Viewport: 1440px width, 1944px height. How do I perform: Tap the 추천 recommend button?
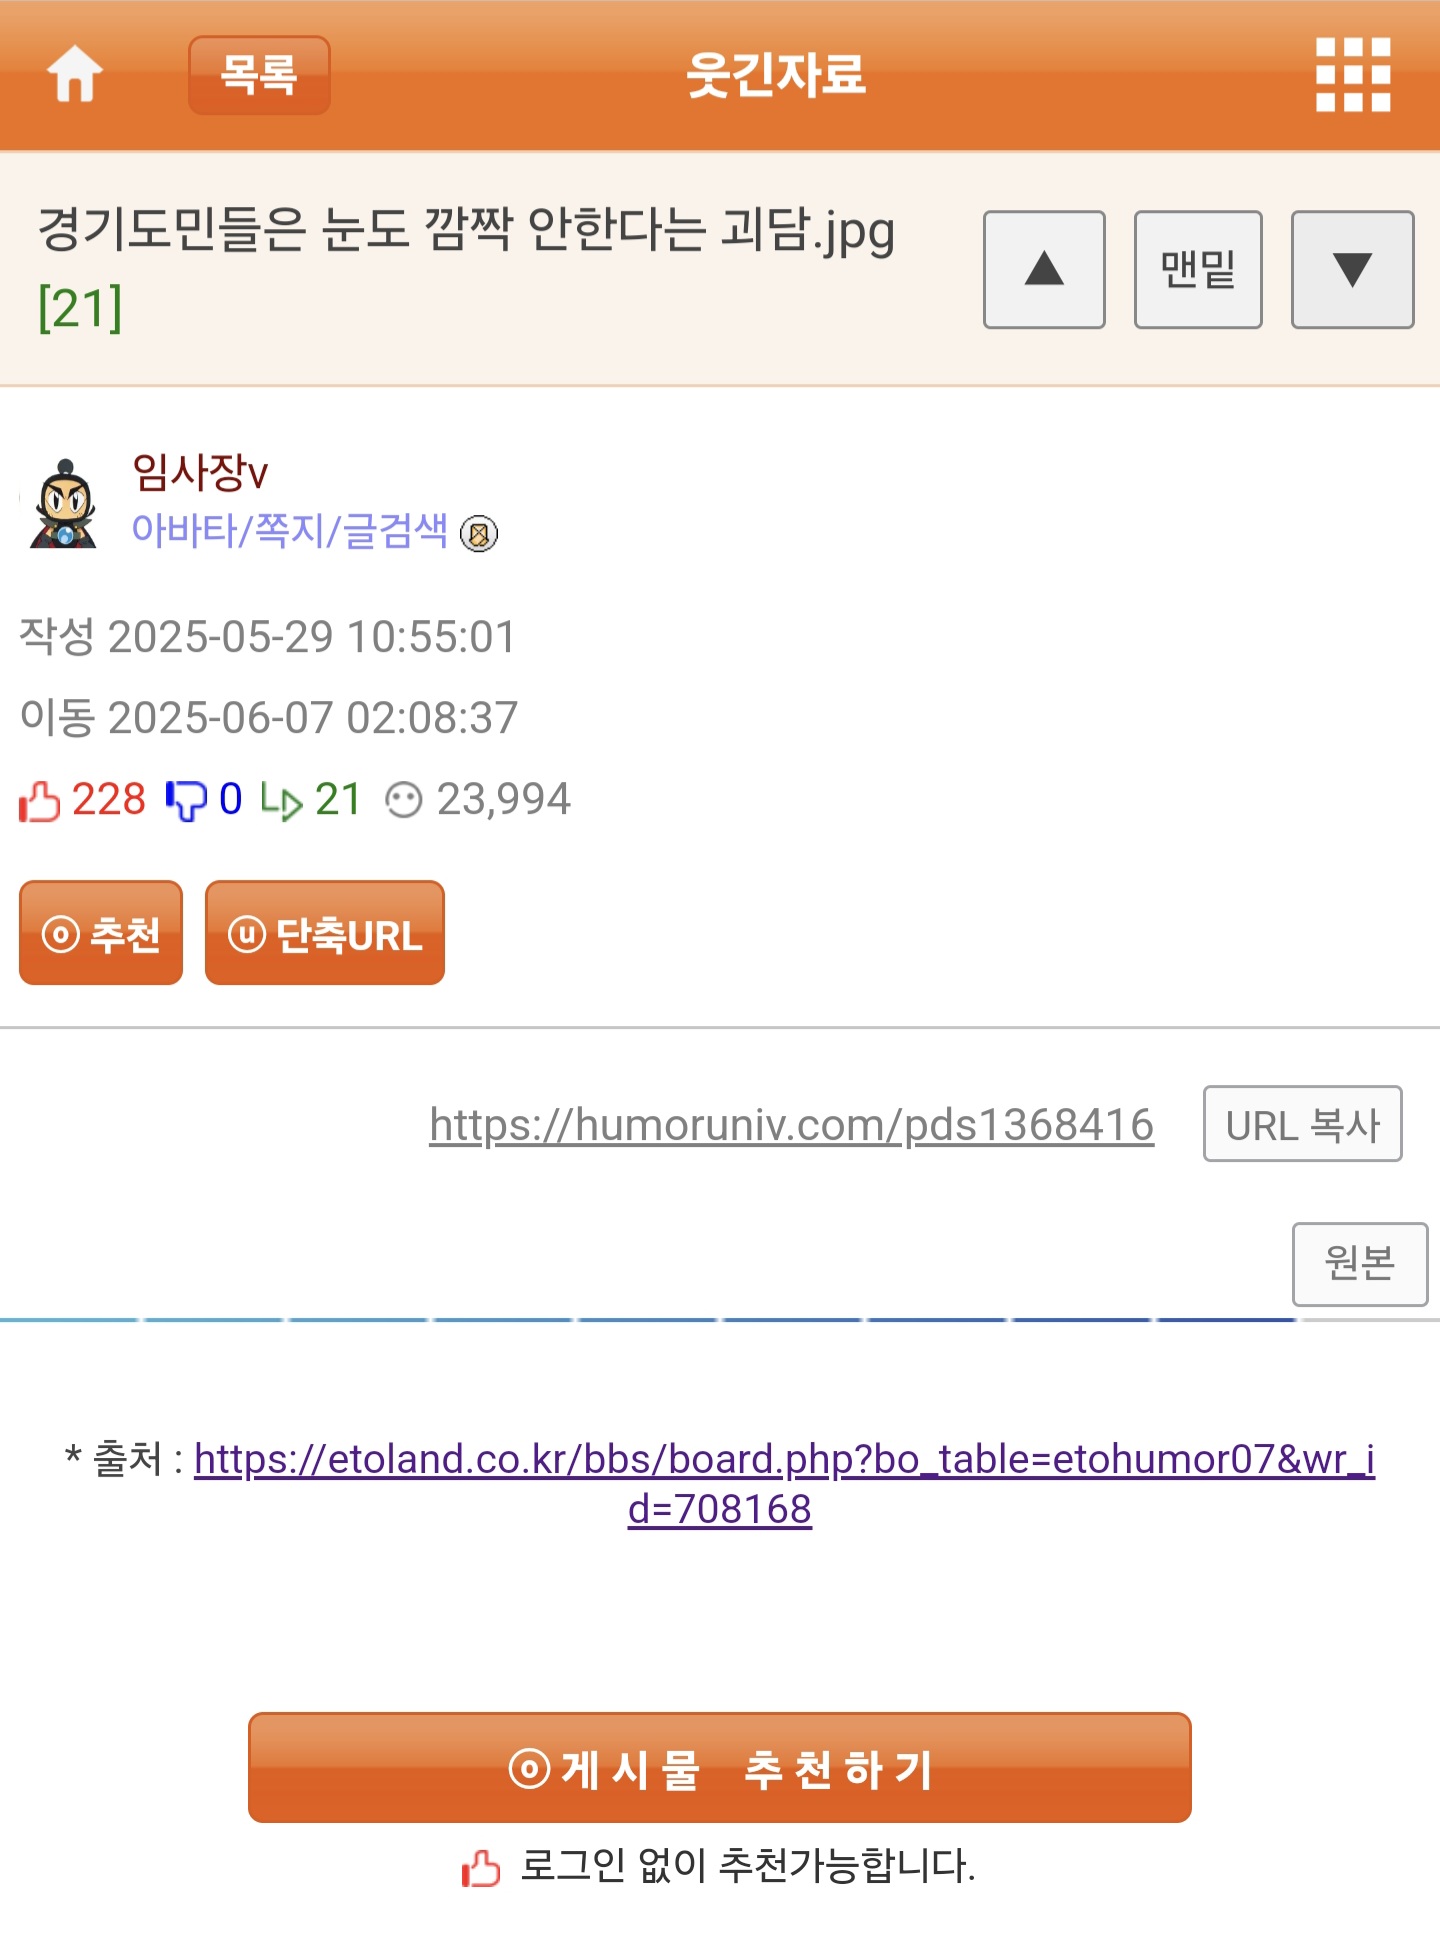101,933
